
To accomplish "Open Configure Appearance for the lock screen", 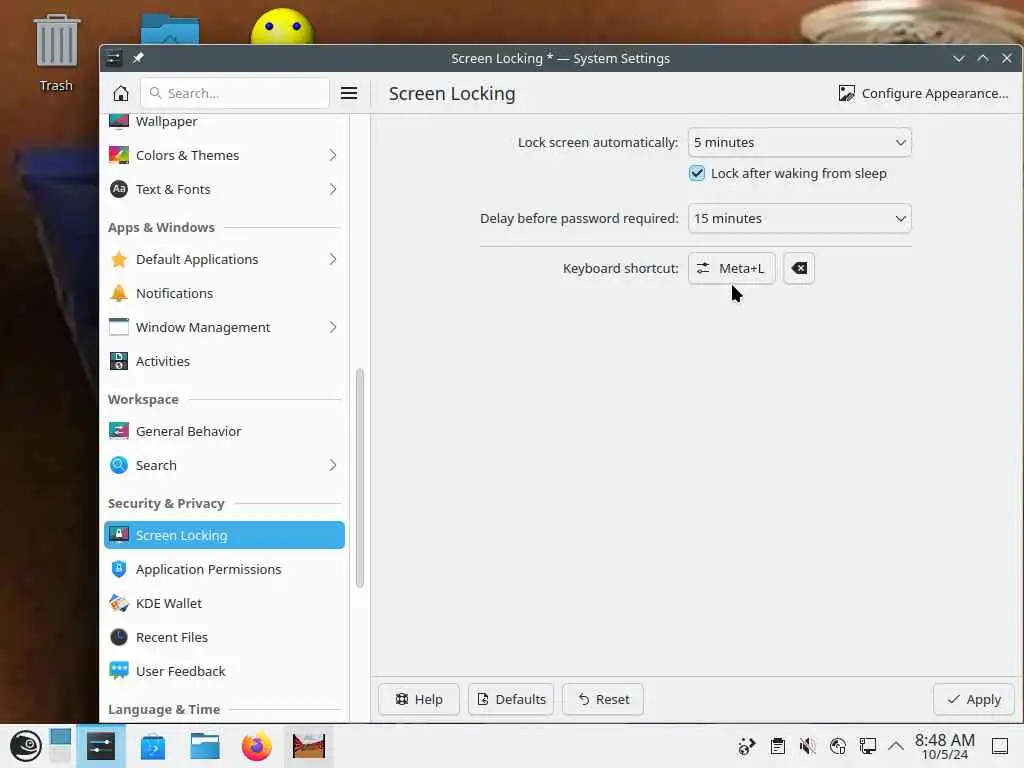I will pos(923,93).
